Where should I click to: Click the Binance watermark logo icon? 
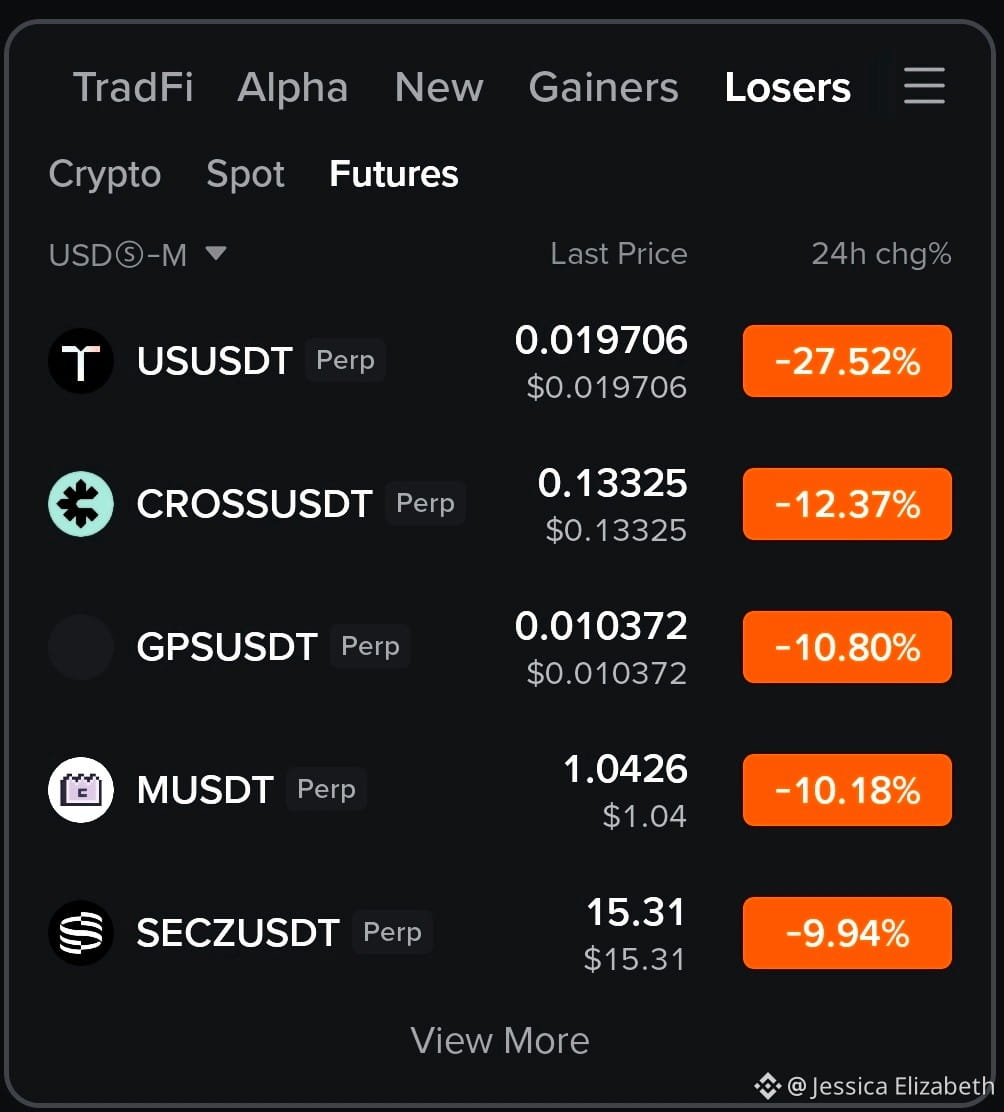tap(767, 1086)
